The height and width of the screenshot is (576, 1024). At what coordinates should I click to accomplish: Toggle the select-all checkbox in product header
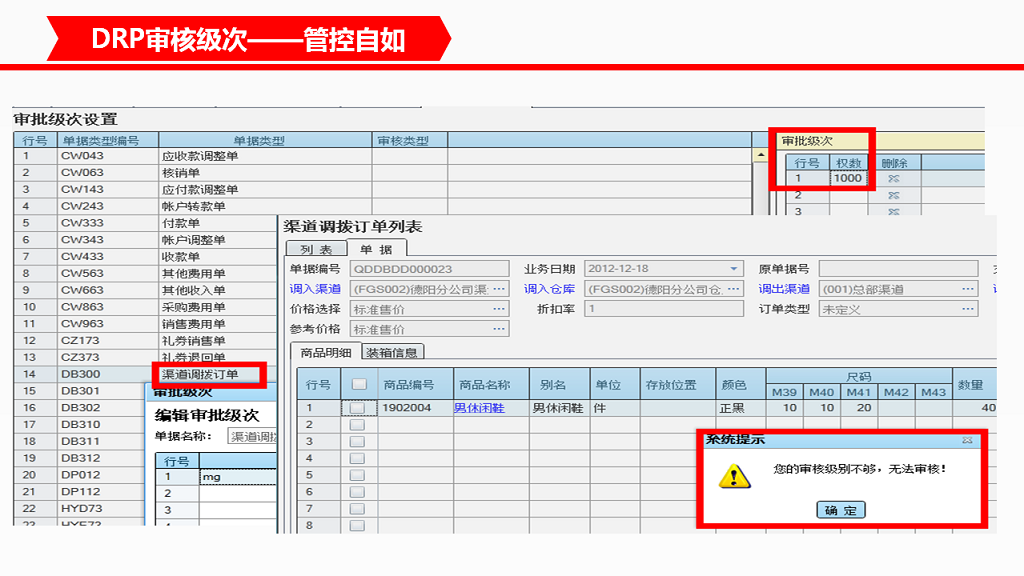pos(359,385)
